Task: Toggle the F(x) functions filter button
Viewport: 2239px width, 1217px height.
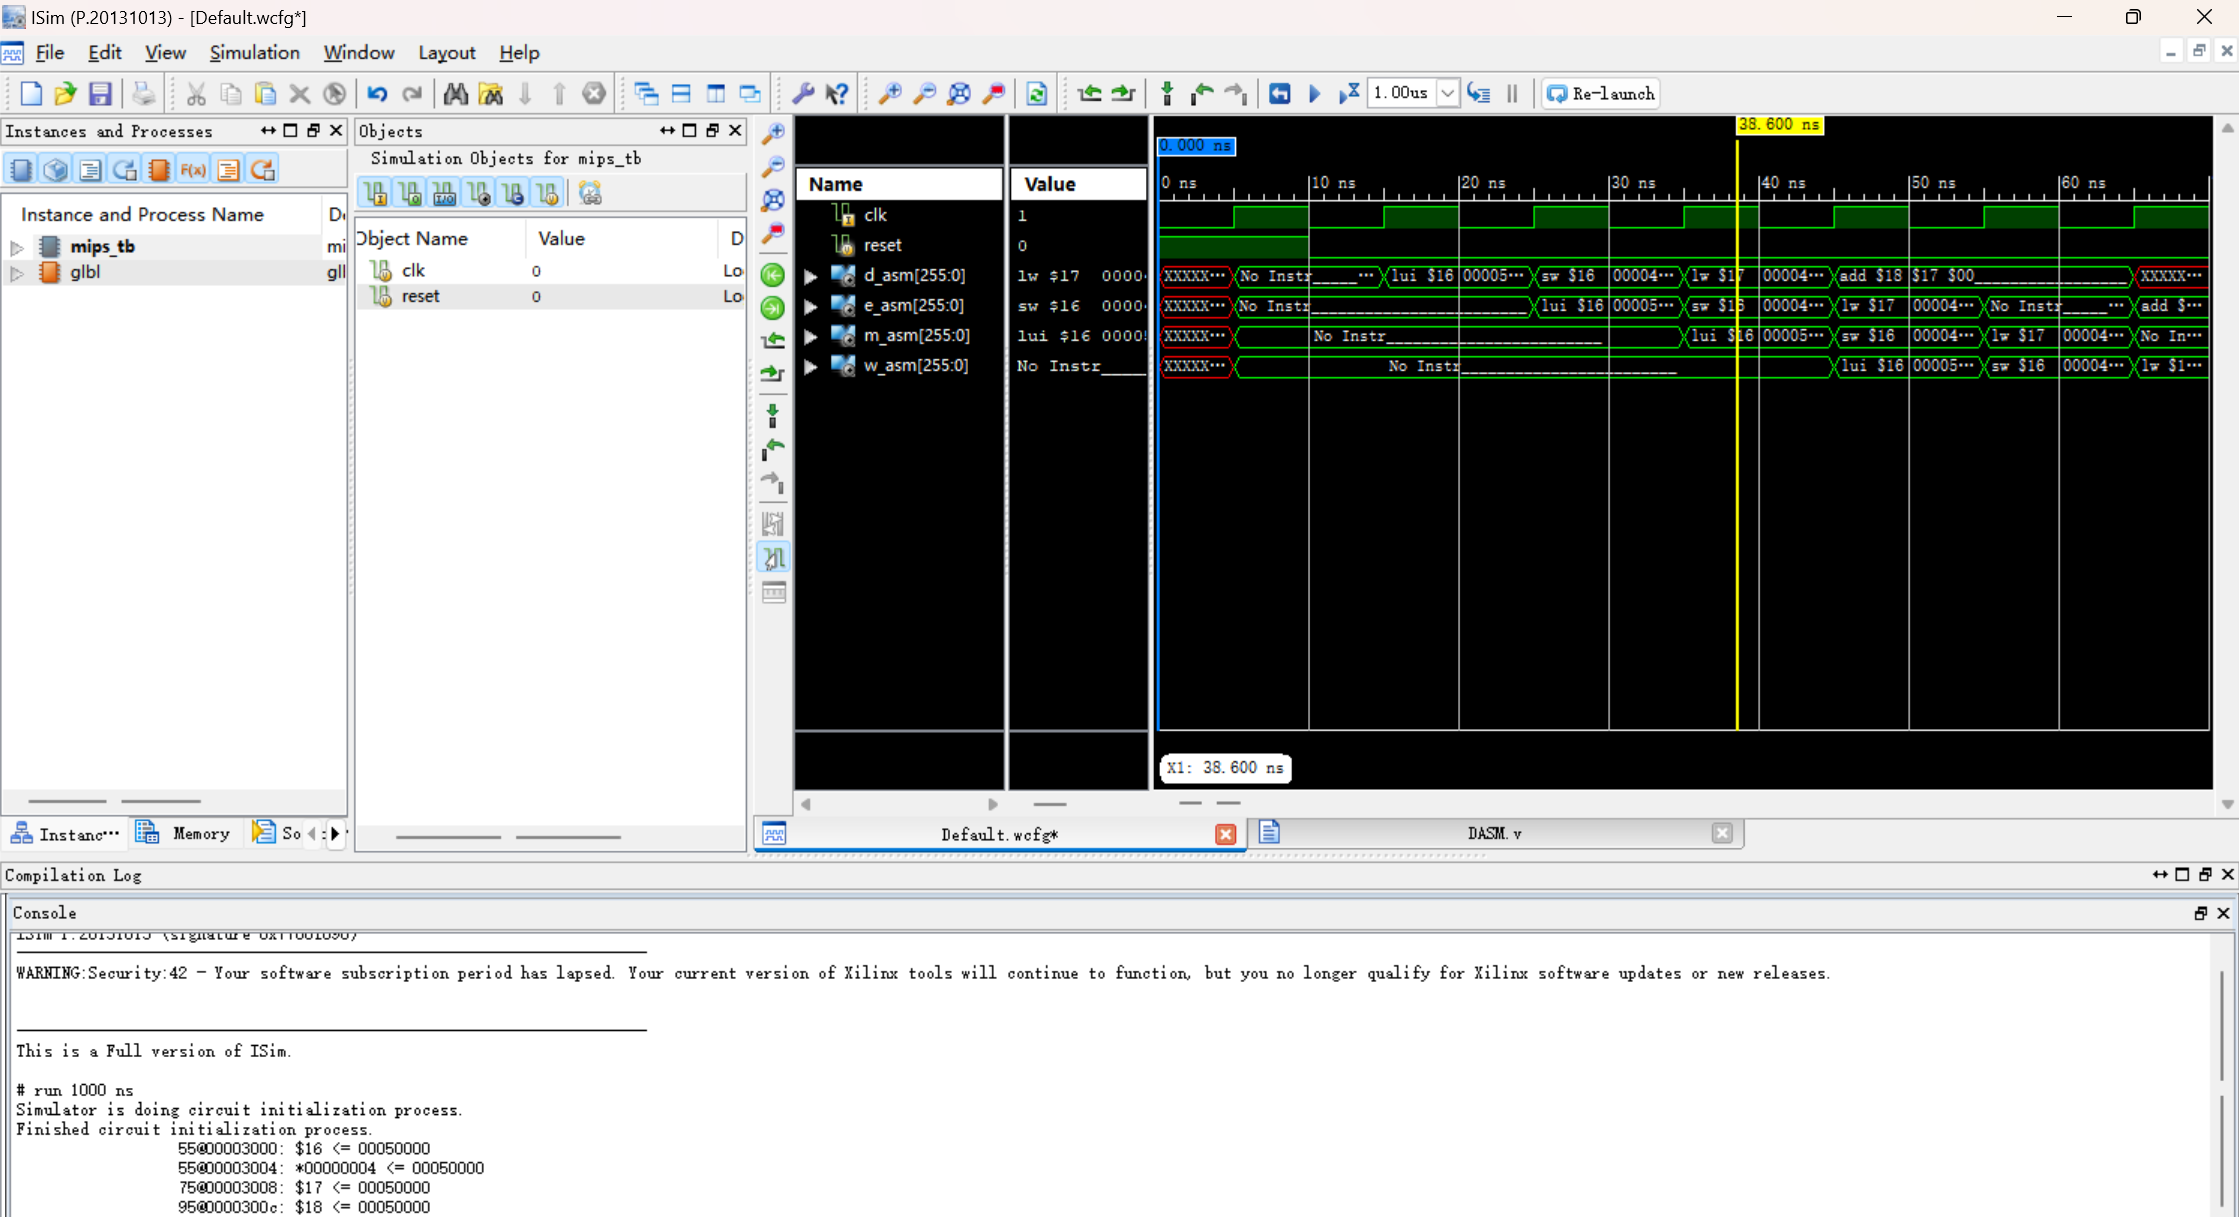Action: click(x=193, y=170)
